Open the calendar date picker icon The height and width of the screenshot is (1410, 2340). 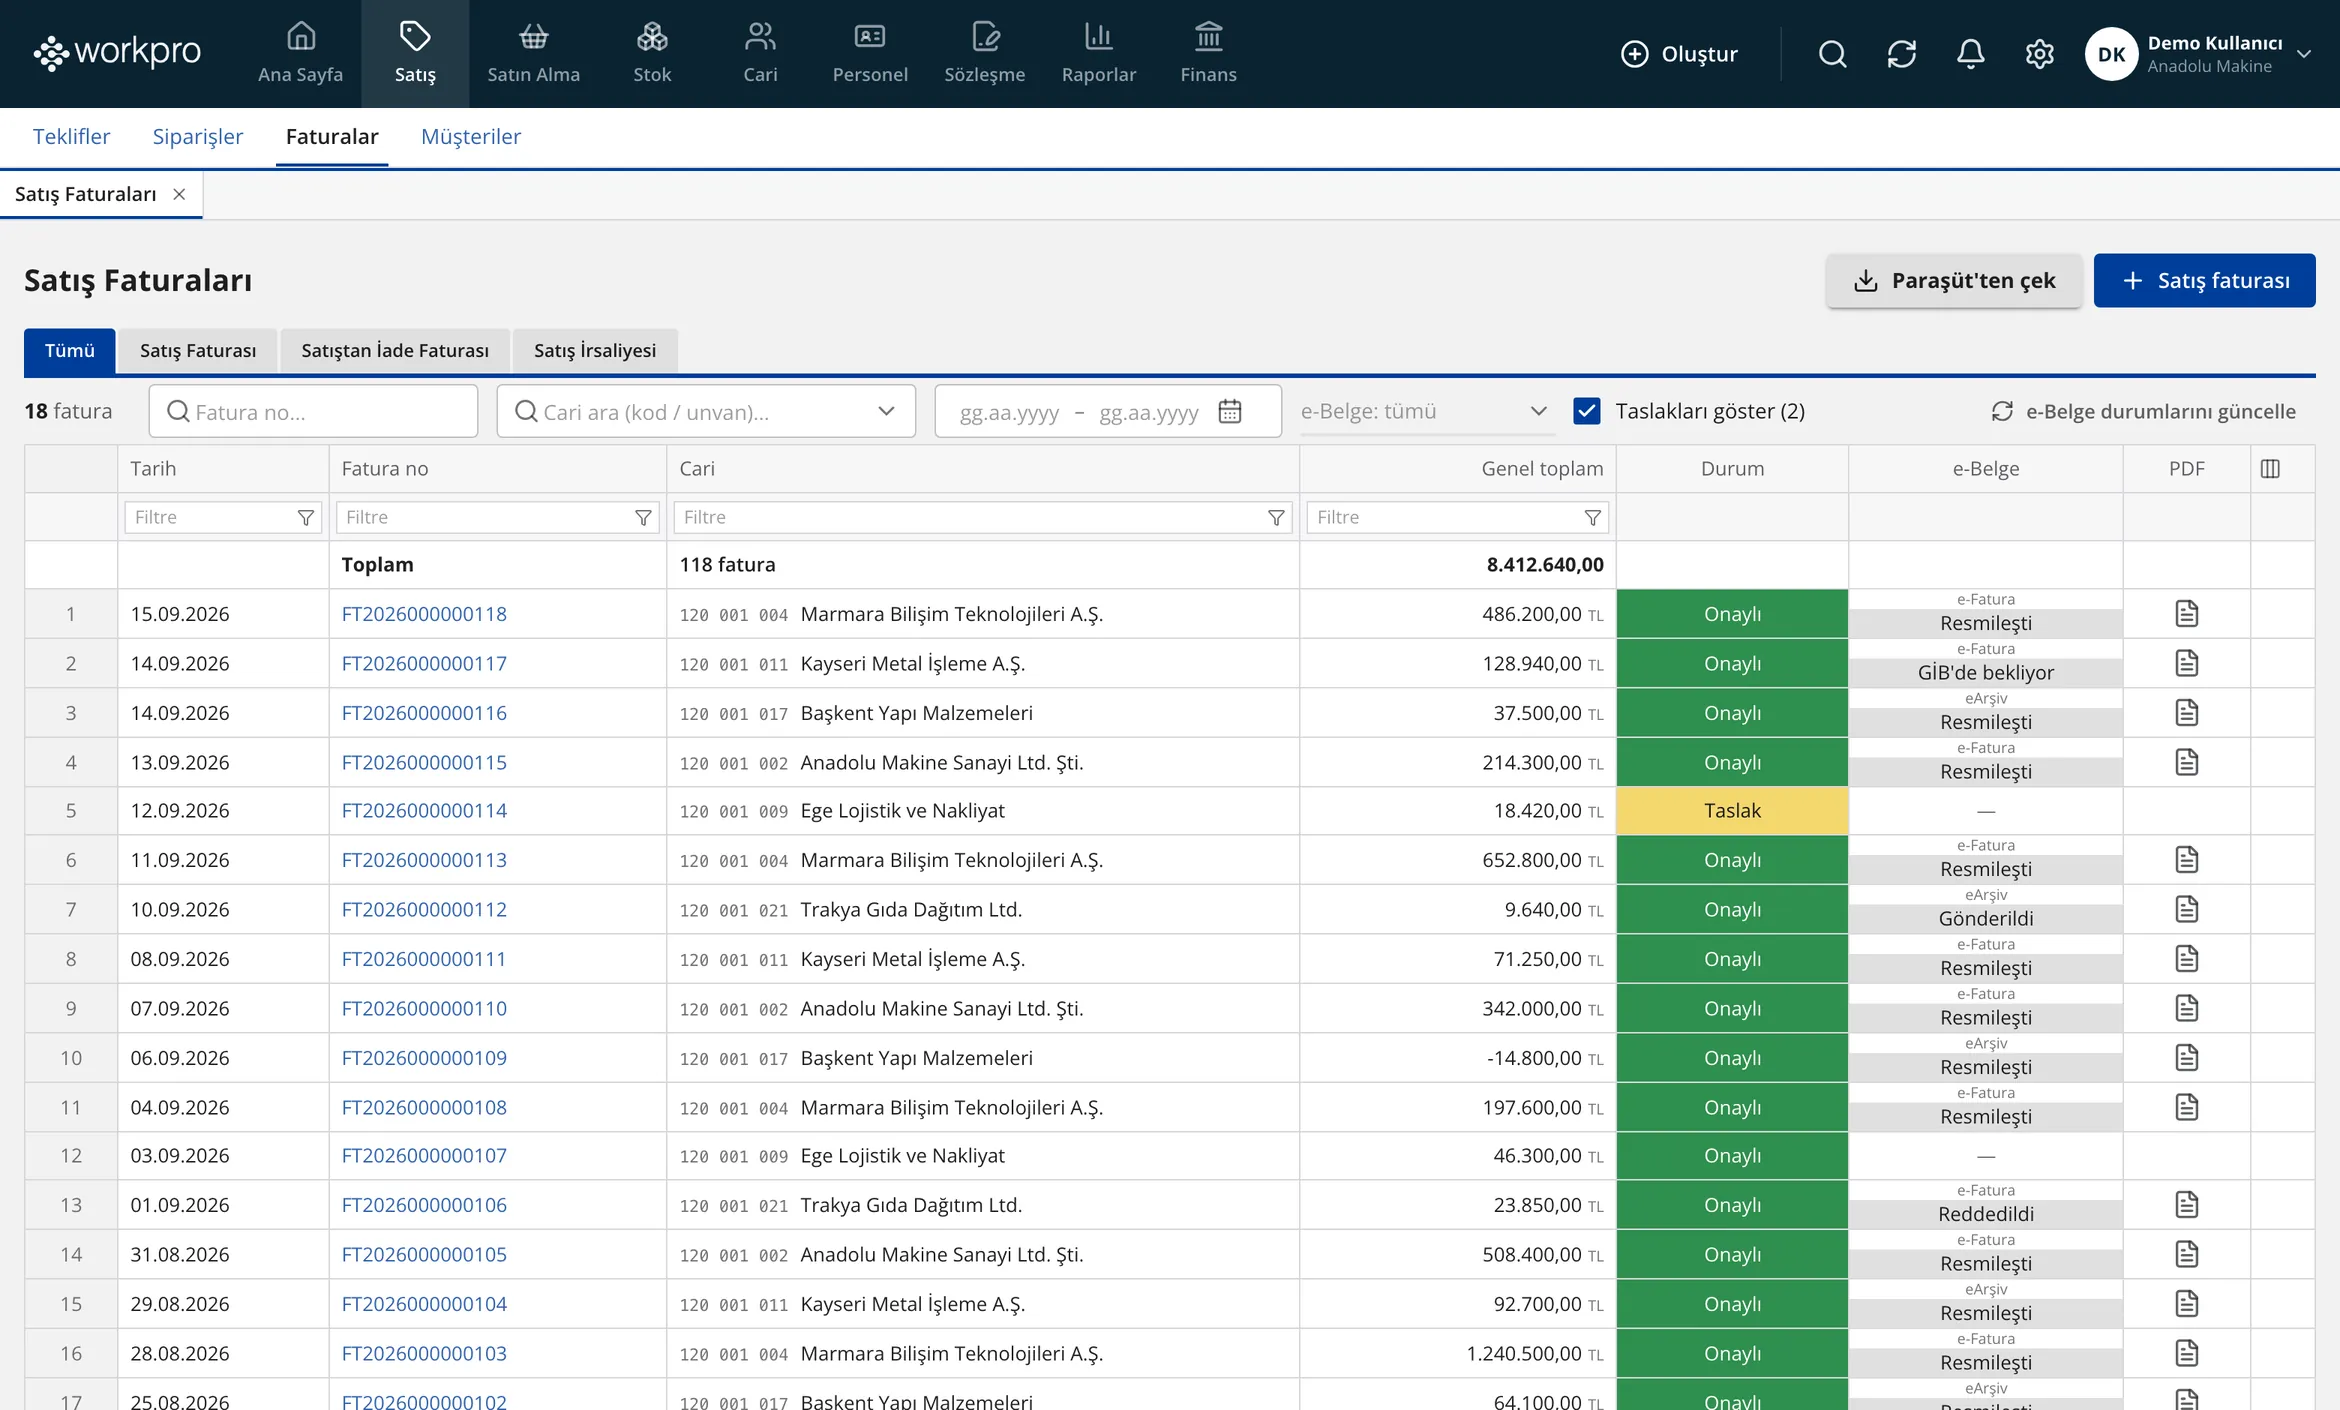pos(1230,411)
